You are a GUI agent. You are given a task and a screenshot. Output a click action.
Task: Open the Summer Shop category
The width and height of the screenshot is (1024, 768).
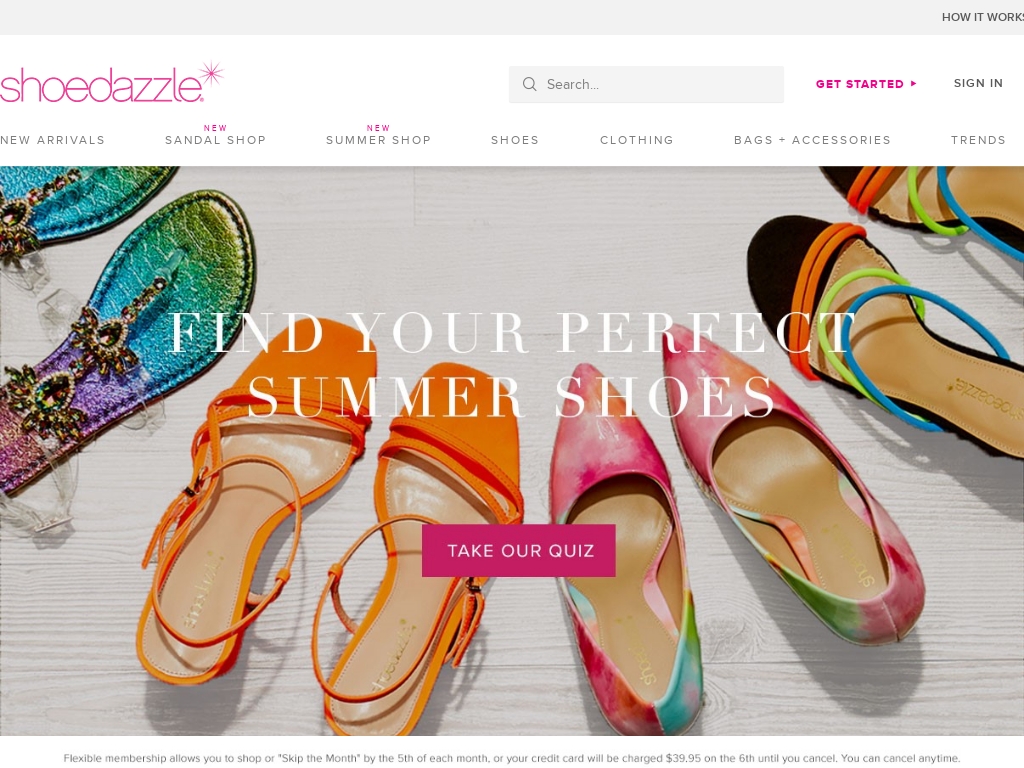coord(379,140)
